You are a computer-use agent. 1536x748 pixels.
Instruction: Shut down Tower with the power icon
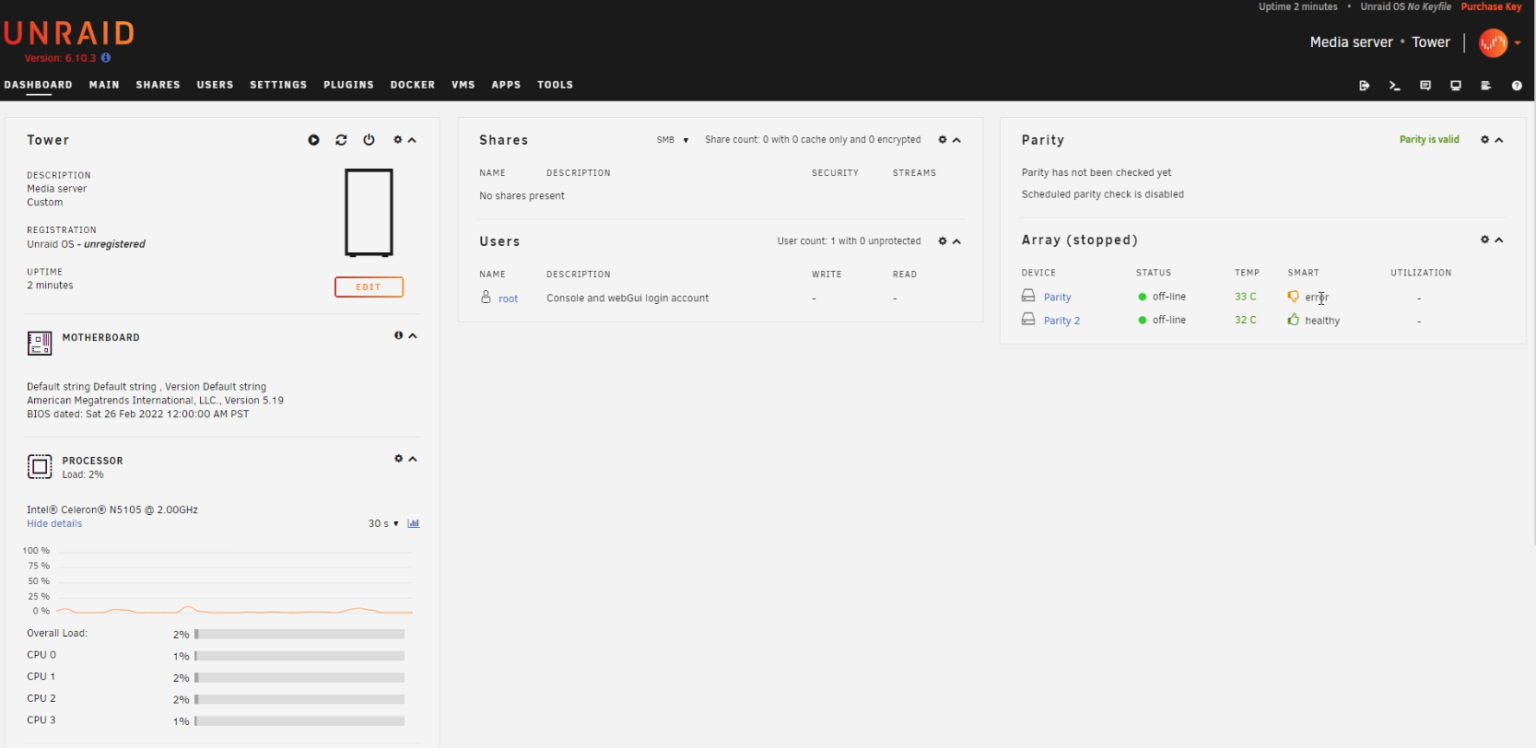tap(369, 140)
